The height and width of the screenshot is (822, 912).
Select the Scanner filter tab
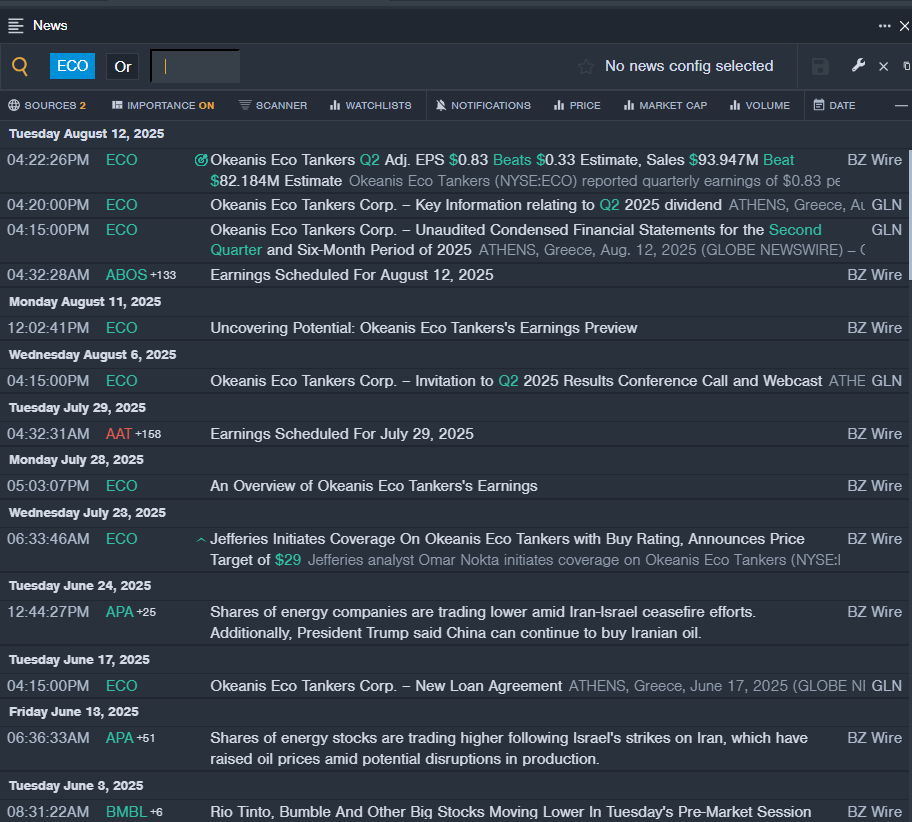[x=273, y=105]
